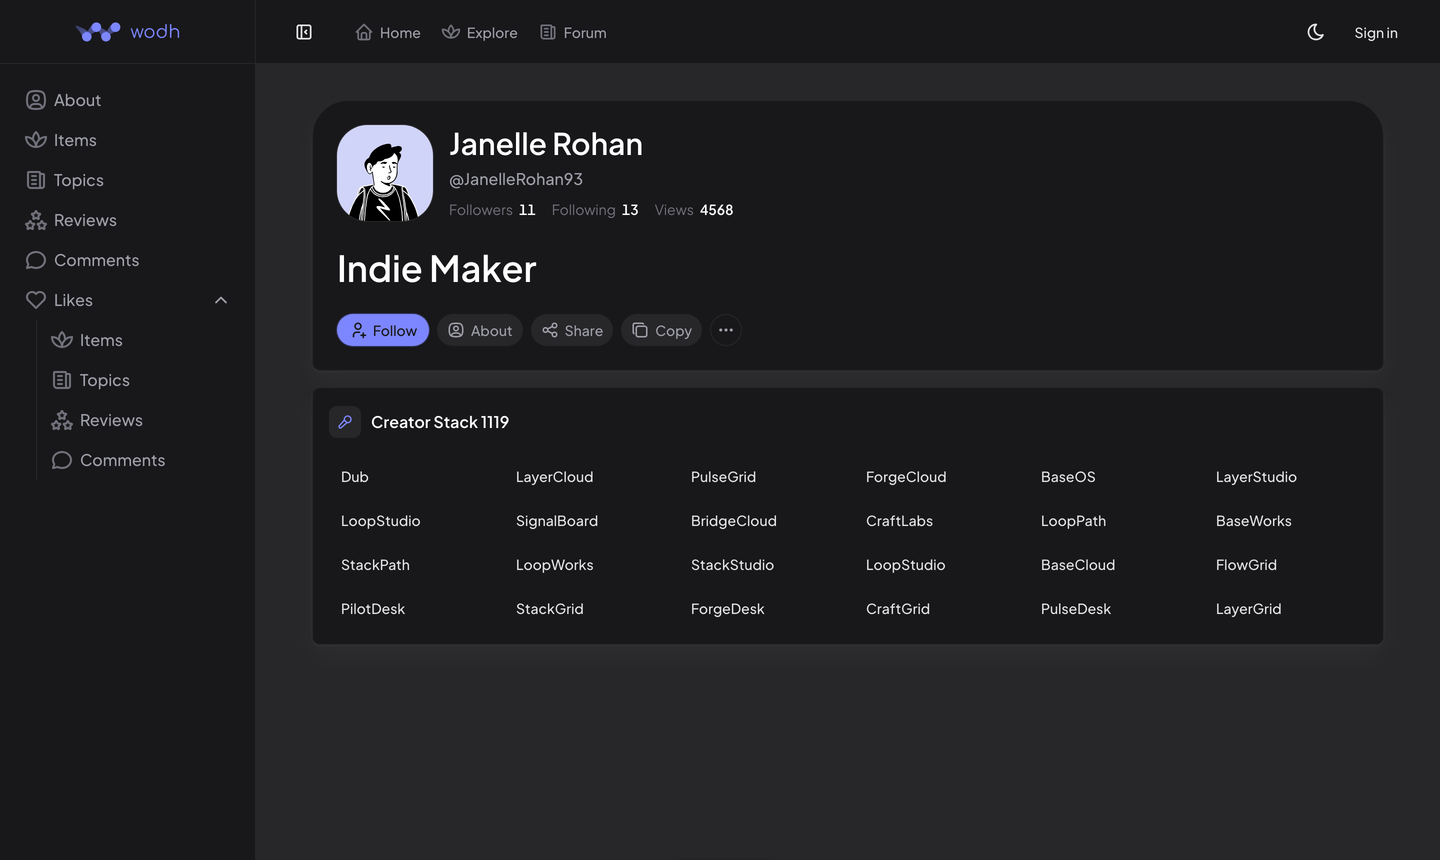Toggle dark mode moon icon
The image size is (1440, 860).
(x=1316, y=32)
